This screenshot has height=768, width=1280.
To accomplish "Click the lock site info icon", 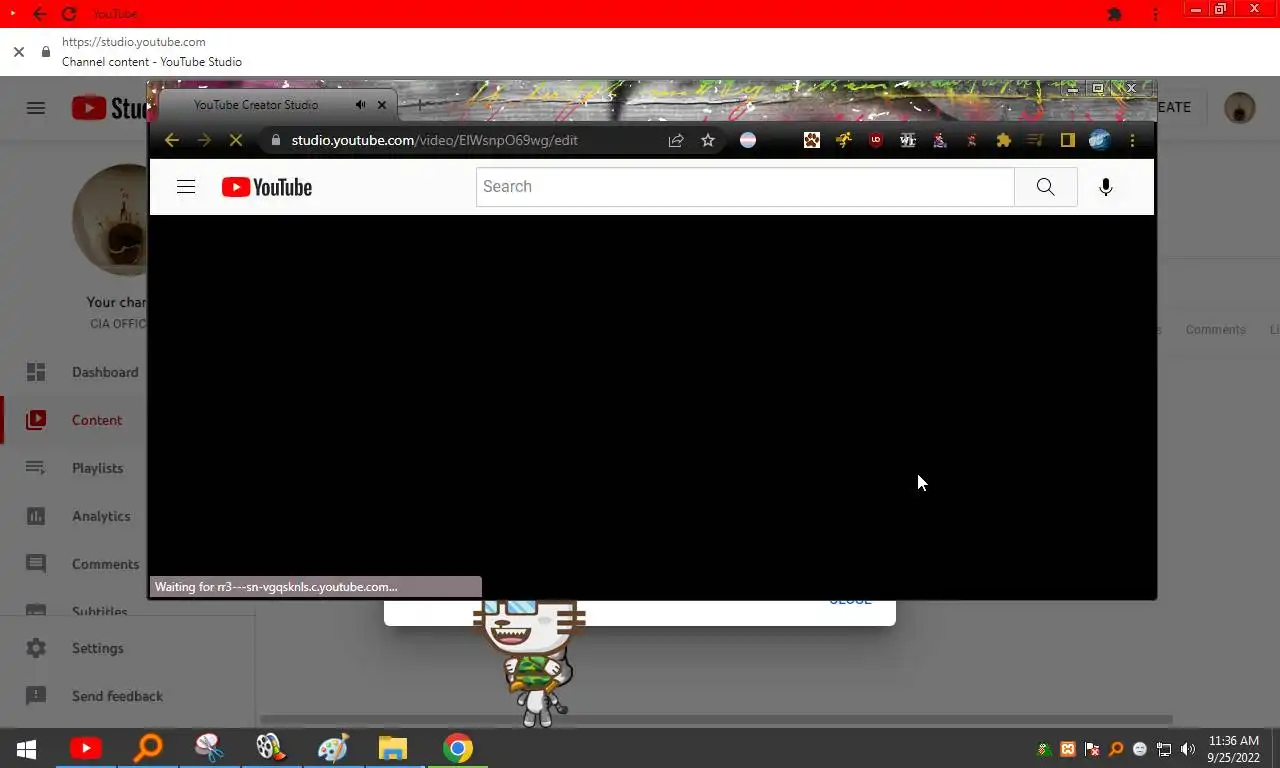I will [45, 51].
